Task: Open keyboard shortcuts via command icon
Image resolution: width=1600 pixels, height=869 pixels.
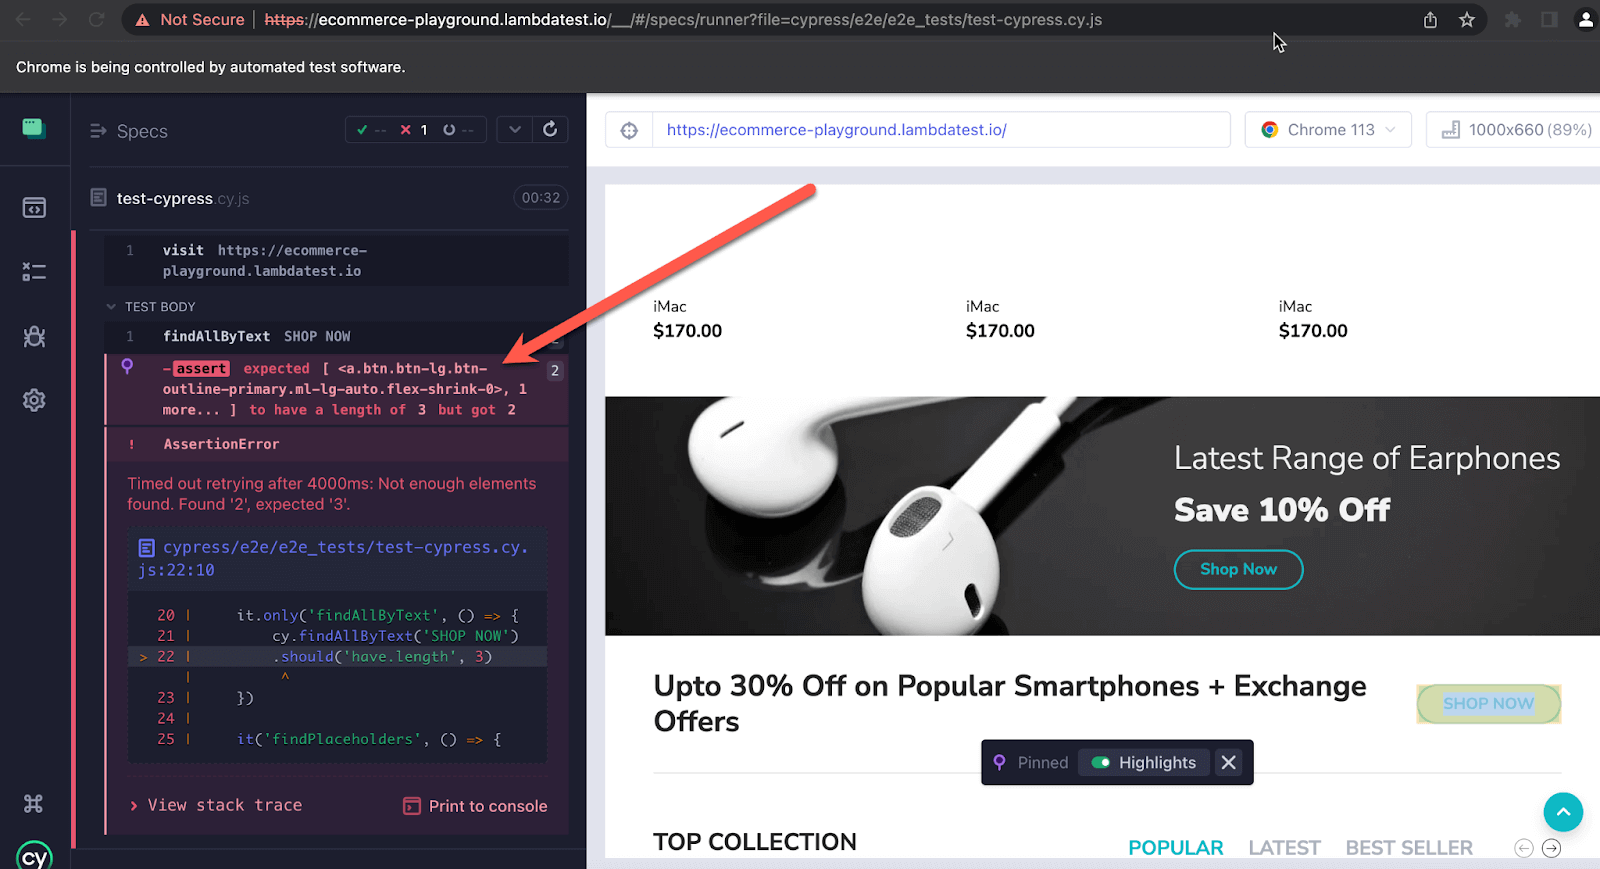Action: 34,802
